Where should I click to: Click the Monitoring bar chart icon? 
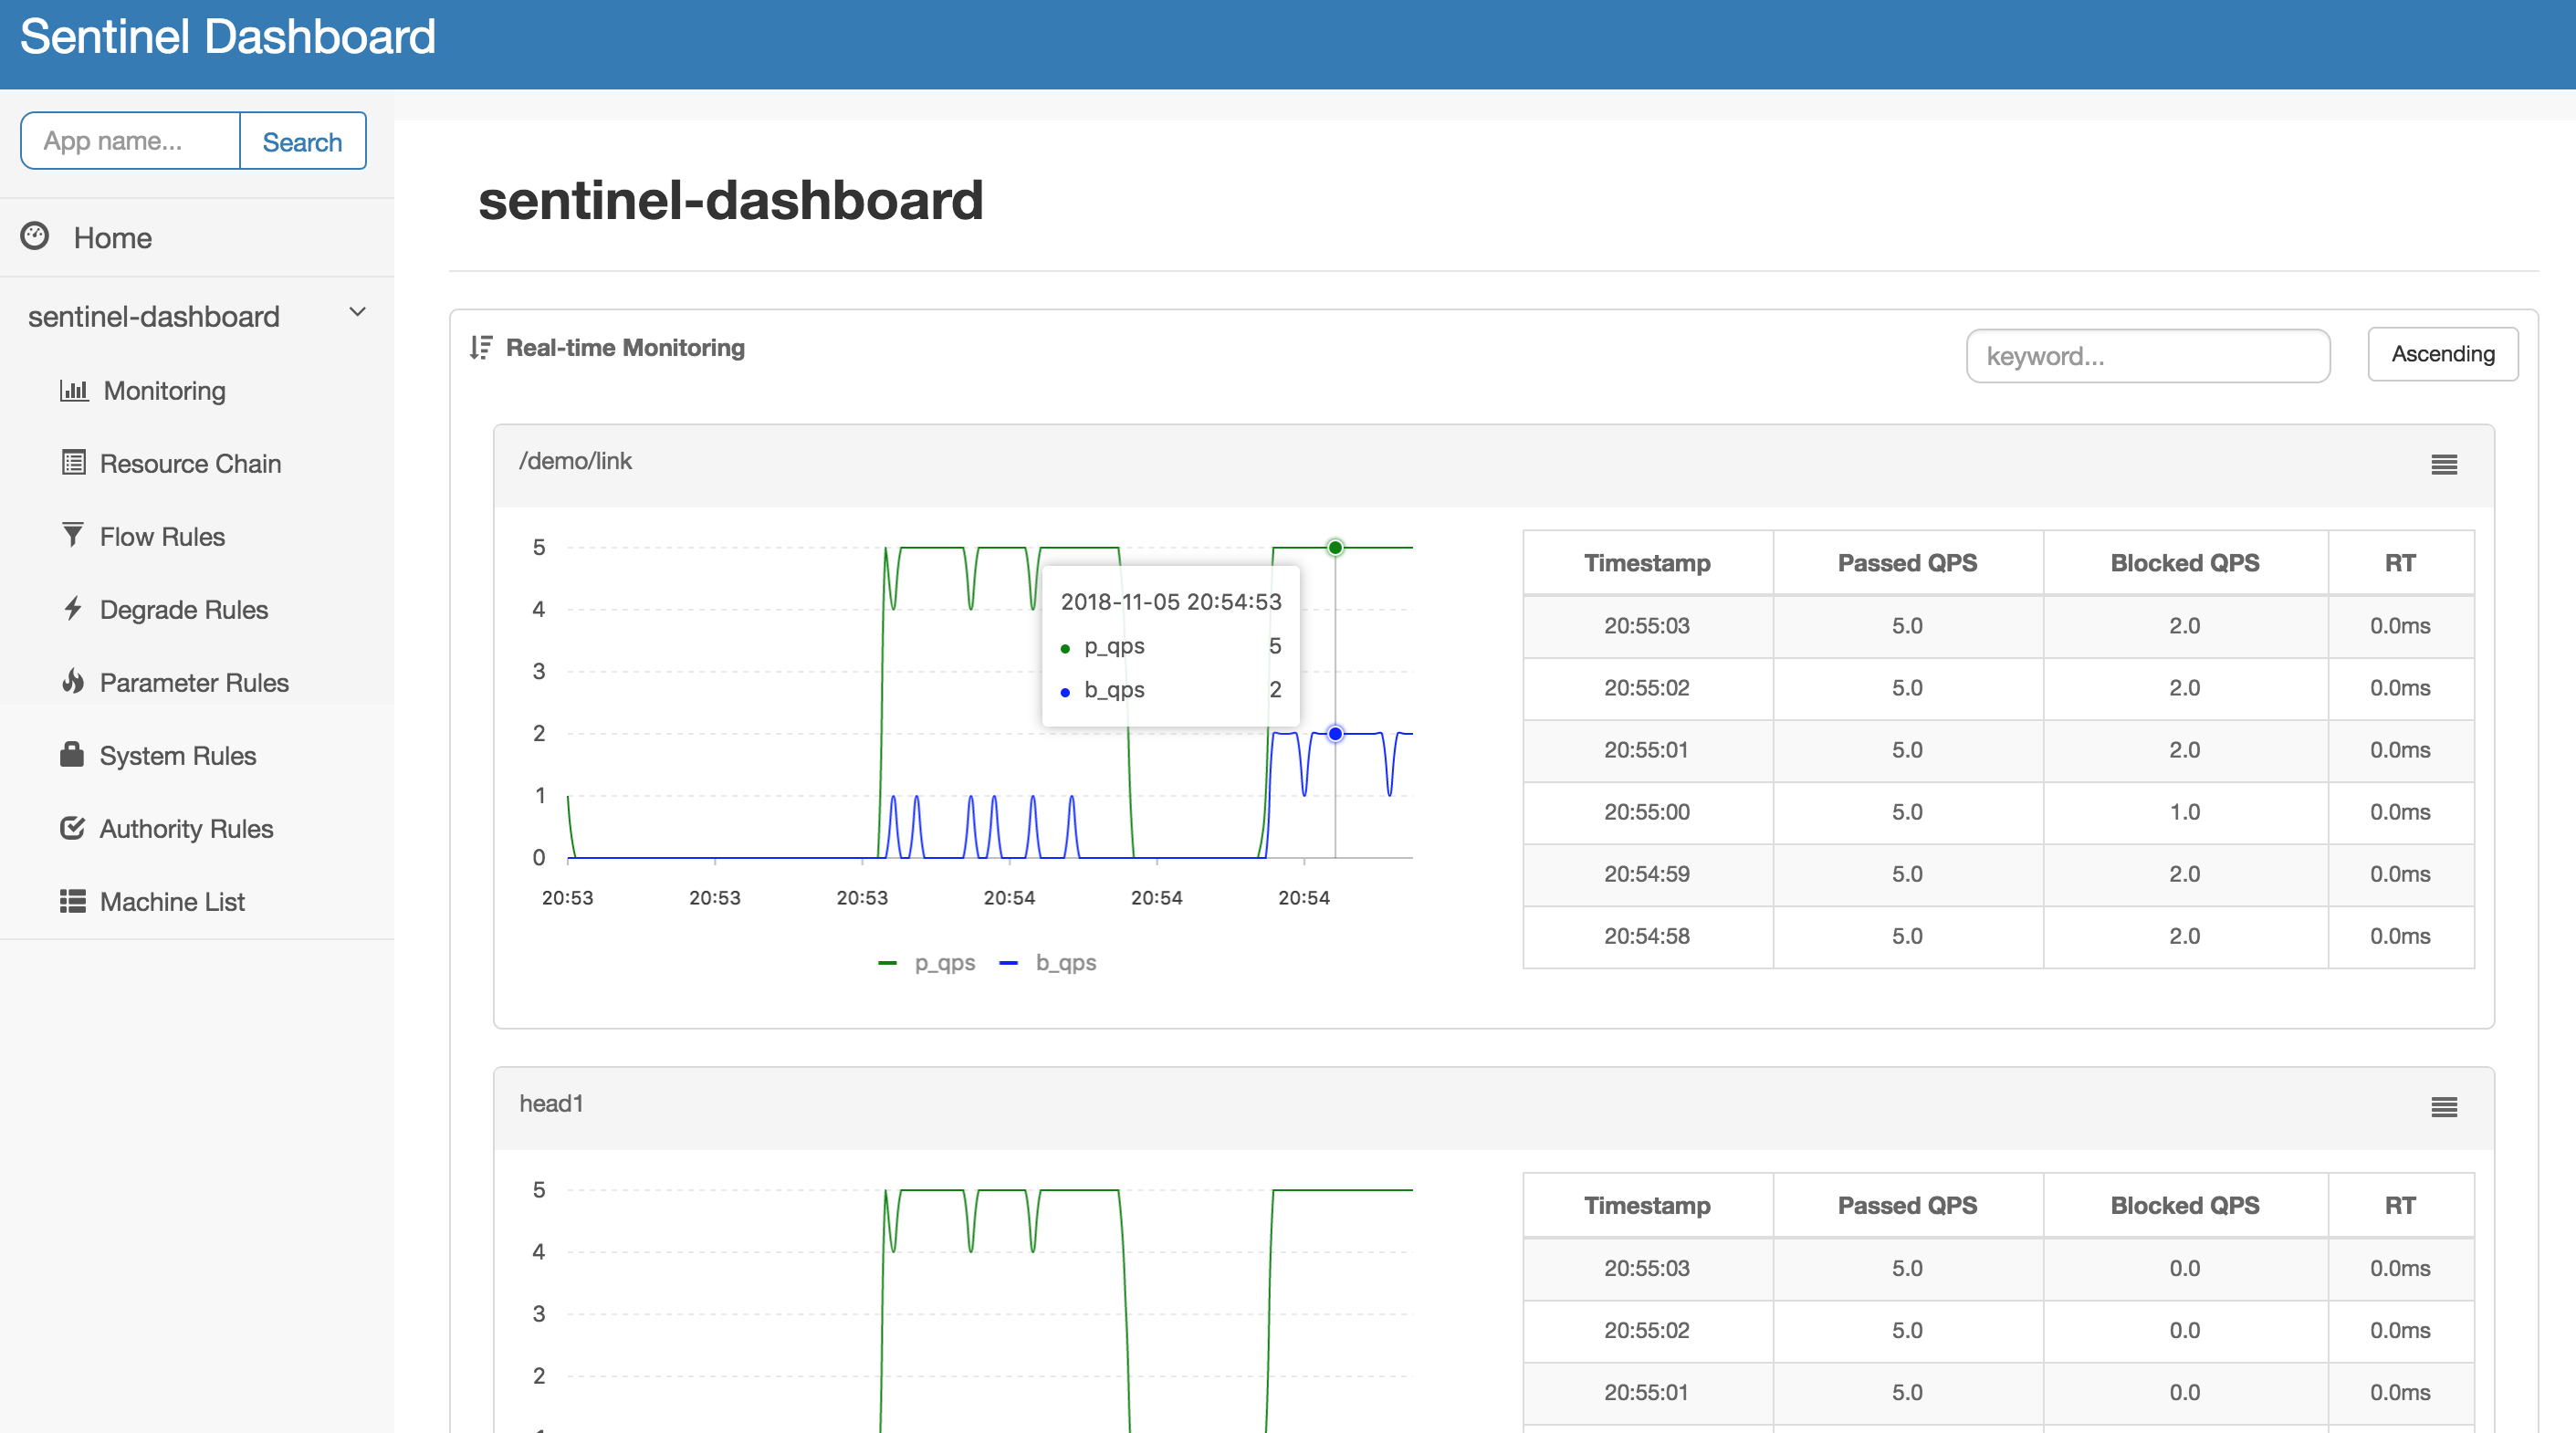point(74,390)
